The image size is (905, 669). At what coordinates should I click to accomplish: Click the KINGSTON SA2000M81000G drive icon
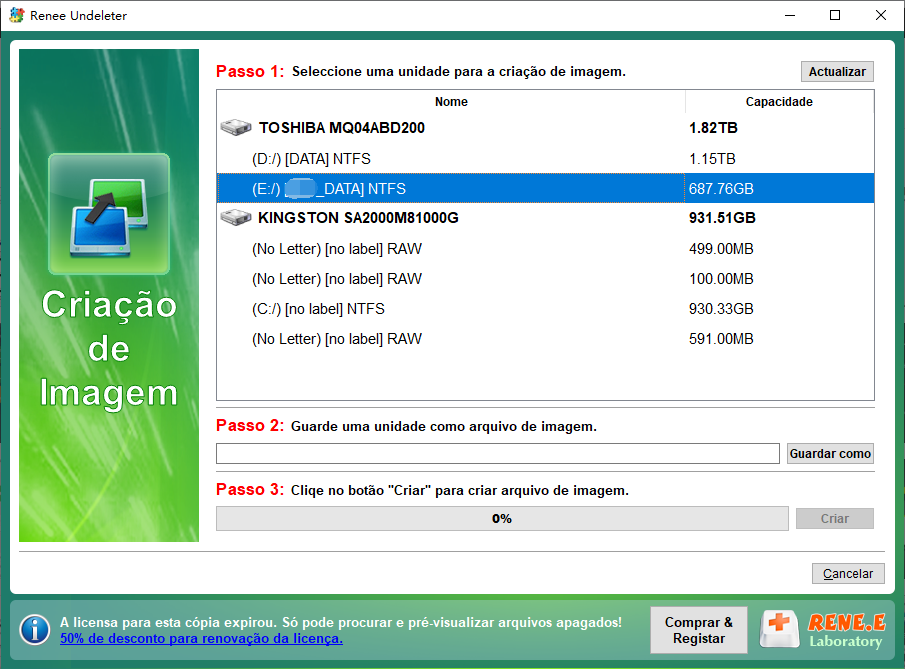click(235, 218)
